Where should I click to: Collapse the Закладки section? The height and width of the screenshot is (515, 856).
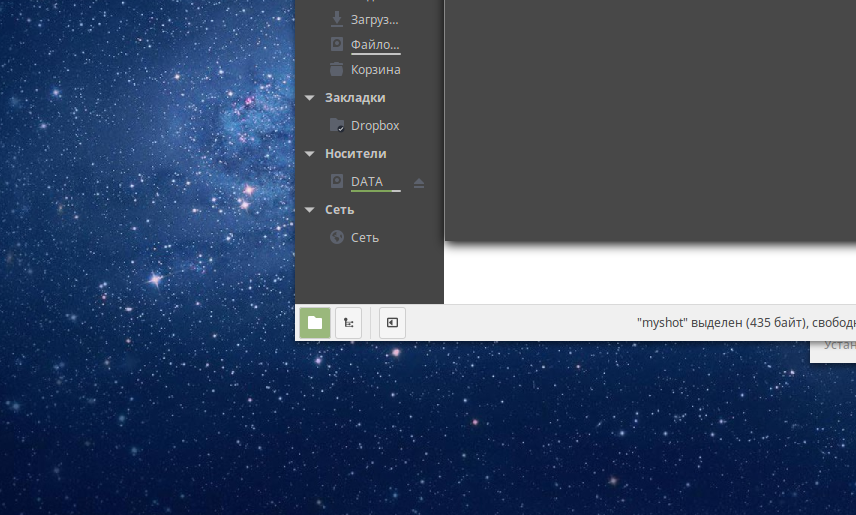tap(310, 98)
